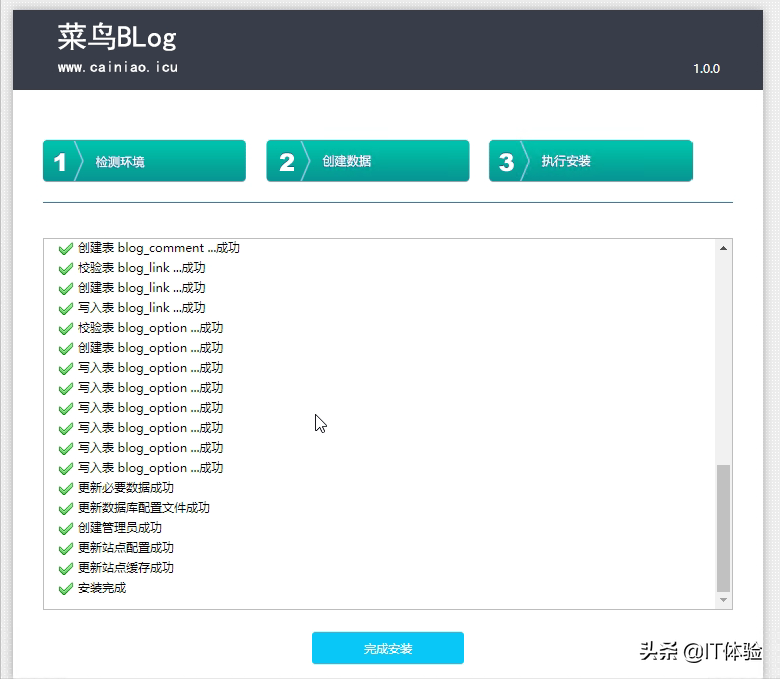This screenshot has height=679, width=780.
Task: Click the 菜鸟BLog title logo
Action: pos(117,37)
